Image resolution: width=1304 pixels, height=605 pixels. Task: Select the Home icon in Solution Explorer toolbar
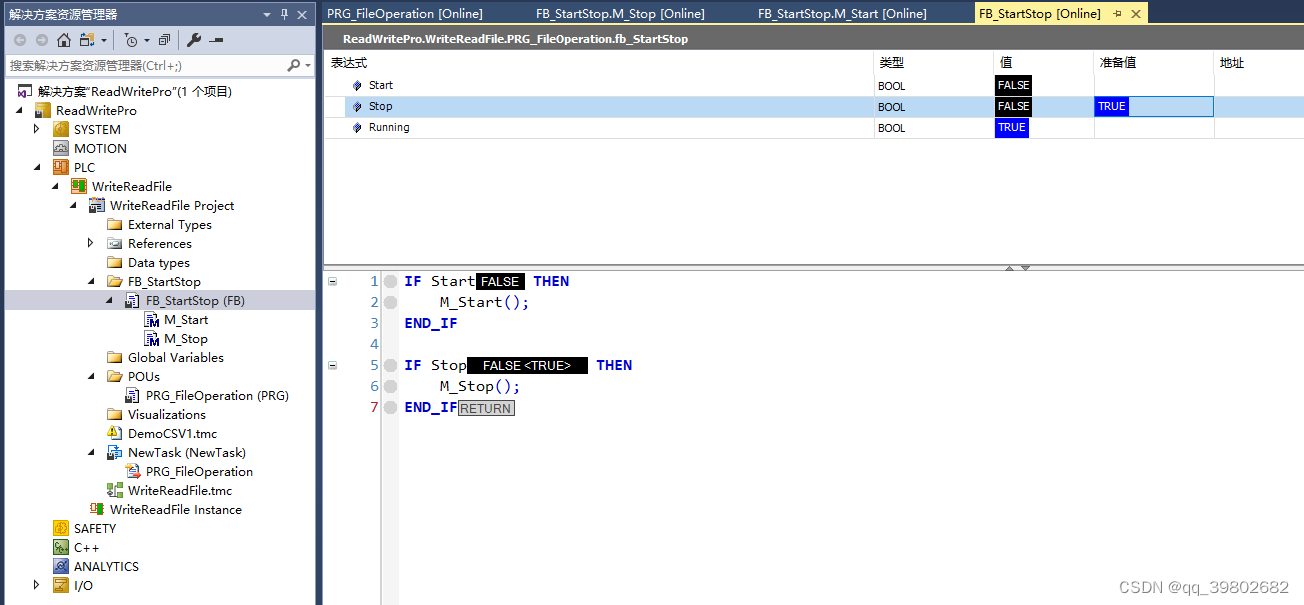tap(64, 40)
